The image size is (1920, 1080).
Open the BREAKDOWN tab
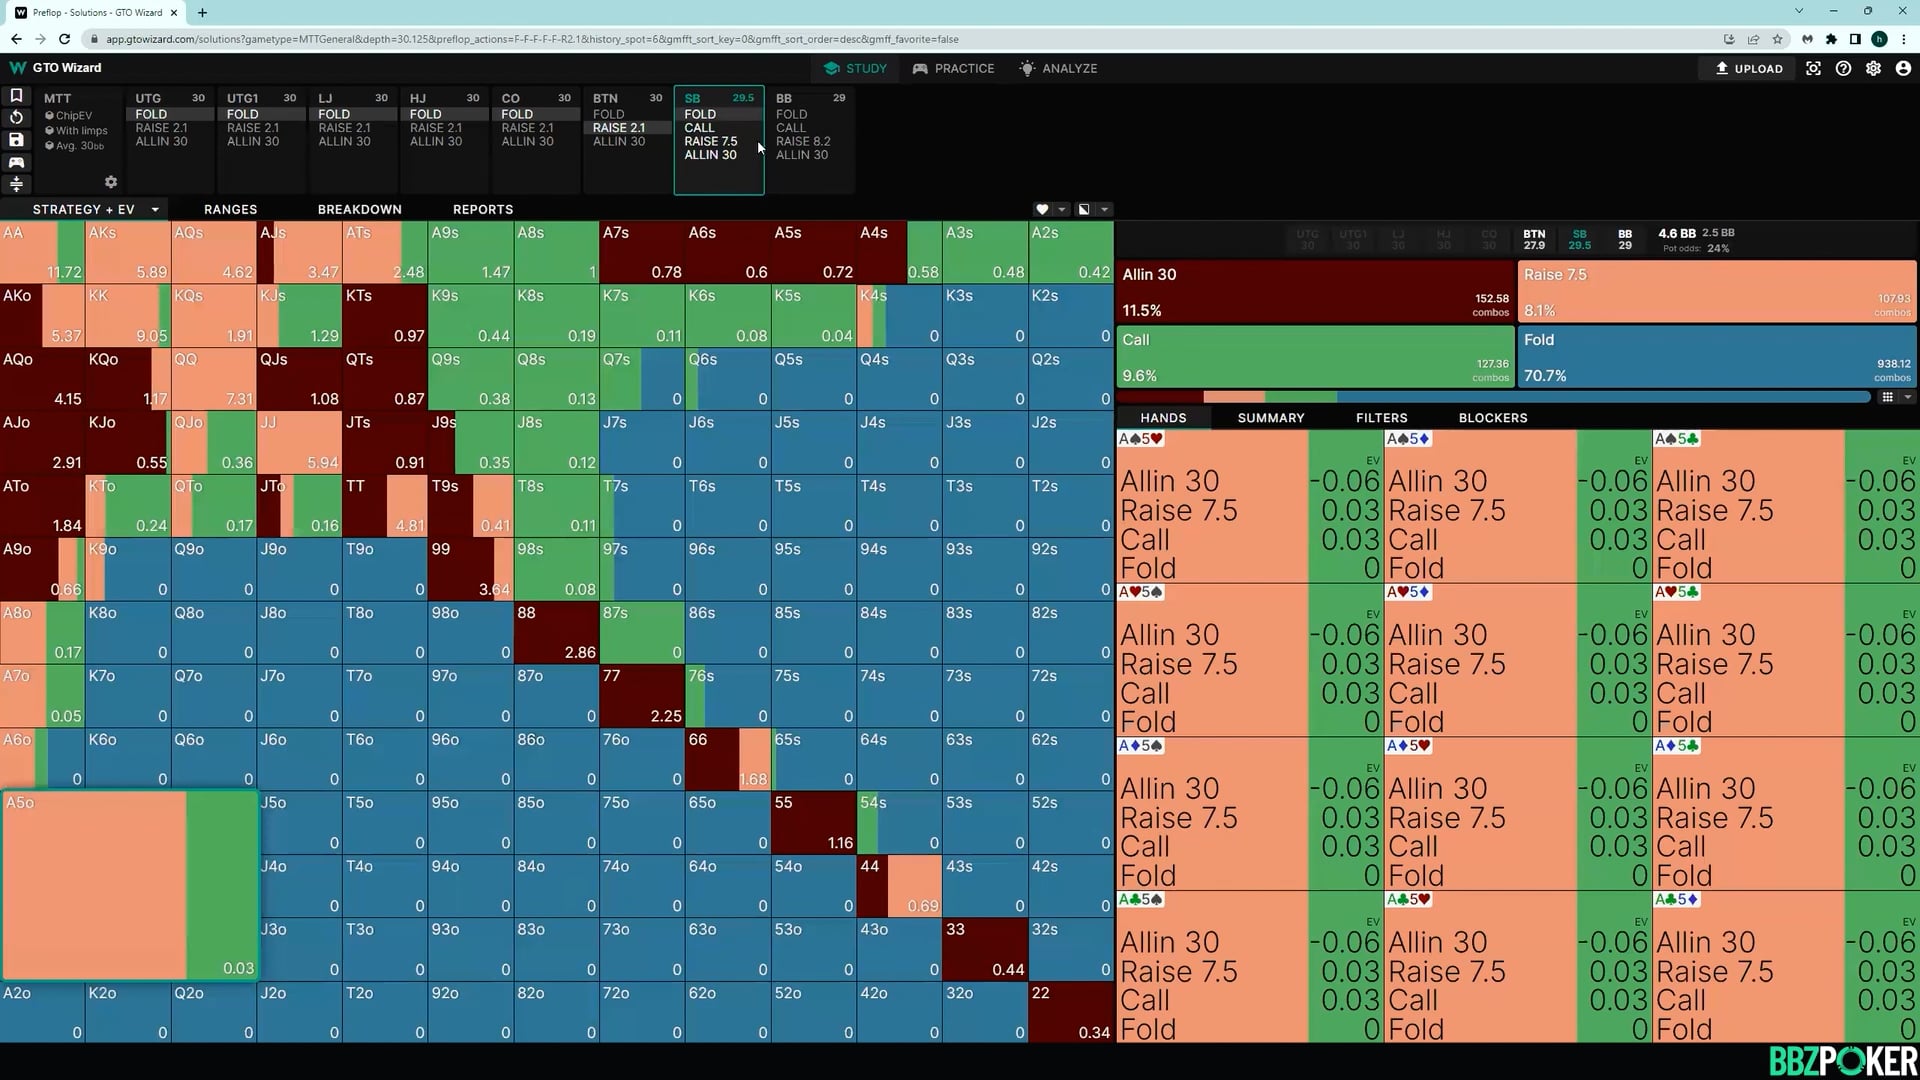click(359, 209)
